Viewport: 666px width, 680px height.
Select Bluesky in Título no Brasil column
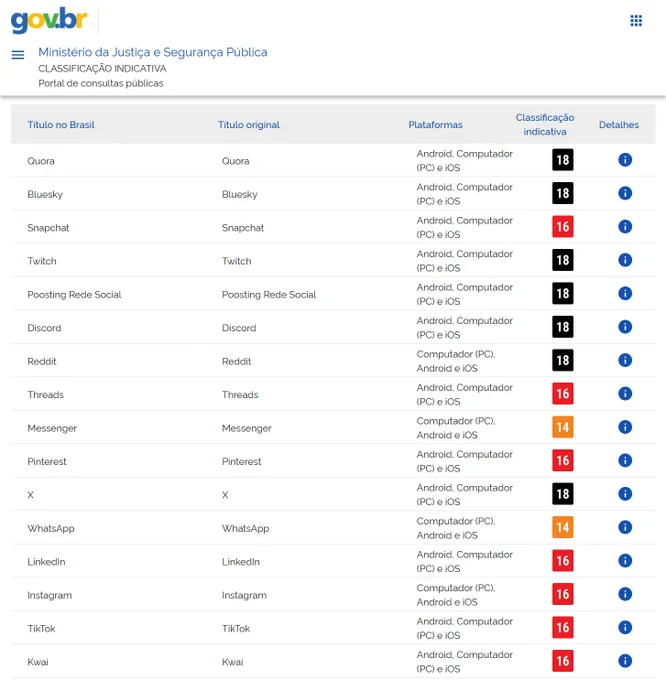[x=45, y=195]
